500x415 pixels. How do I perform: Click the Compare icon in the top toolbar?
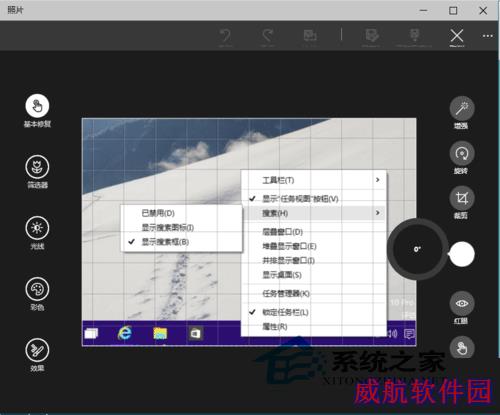(310, 35)
